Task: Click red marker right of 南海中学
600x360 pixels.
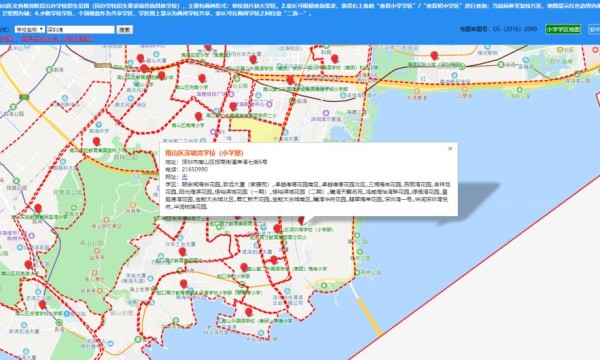Action: click(96, 142)
